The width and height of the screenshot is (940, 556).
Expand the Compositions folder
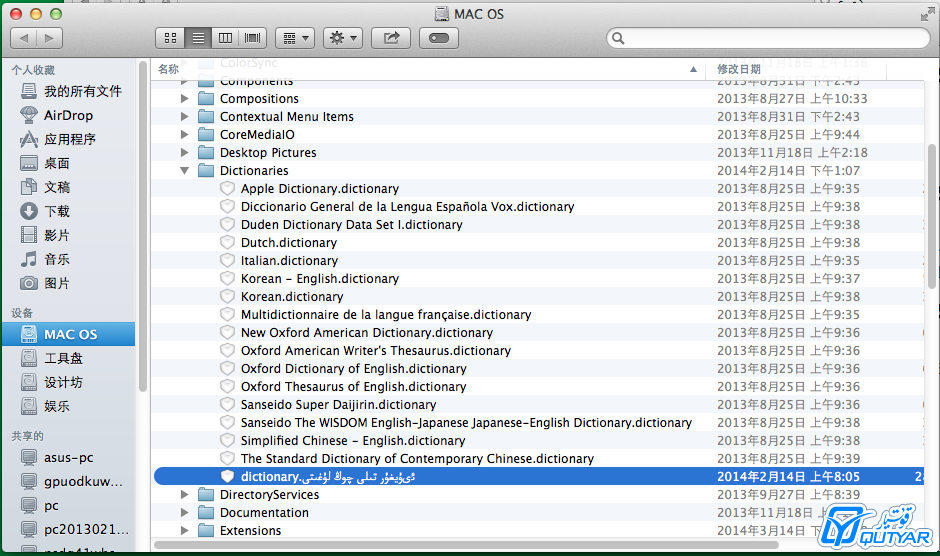(185, 98)
